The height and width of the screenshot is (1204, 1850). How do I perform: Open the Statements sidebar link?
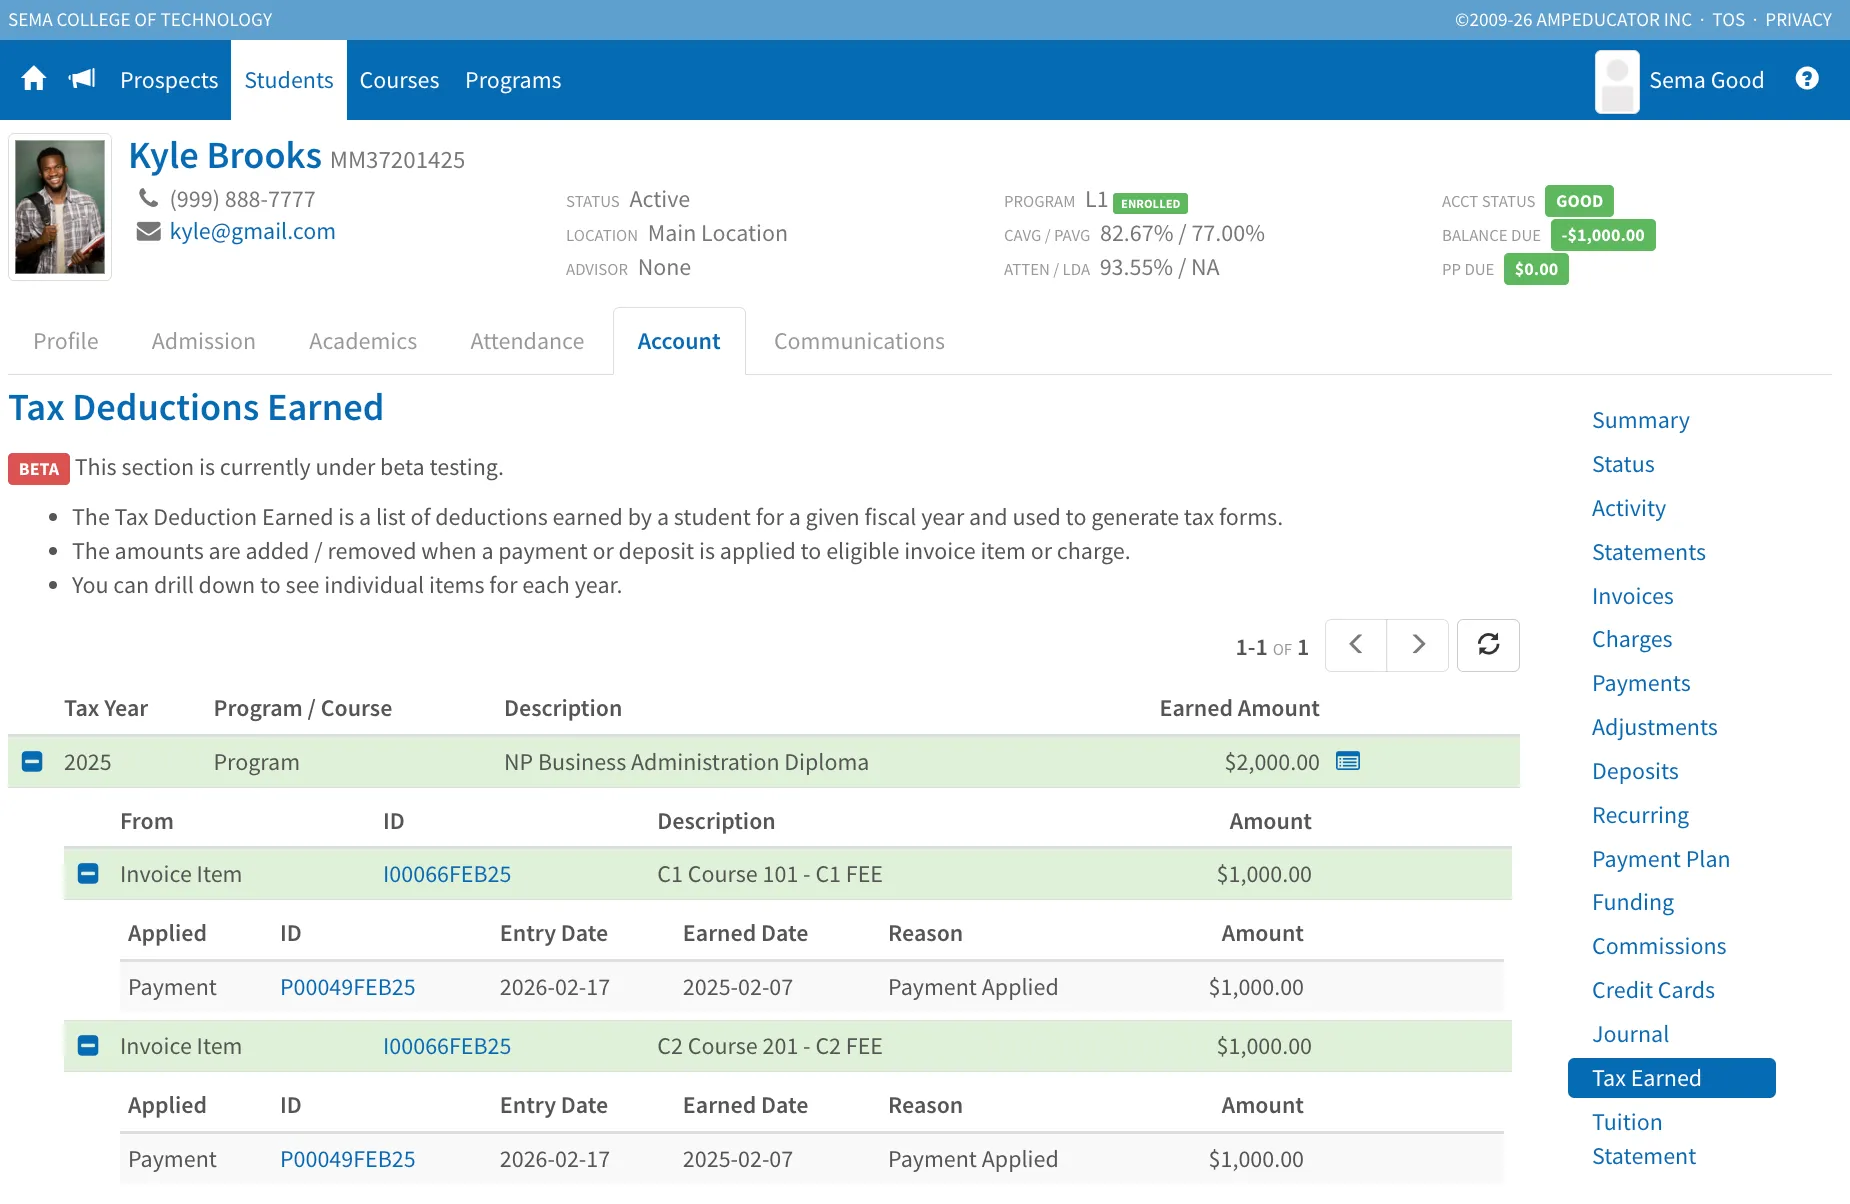click(x=1649, y=552)
